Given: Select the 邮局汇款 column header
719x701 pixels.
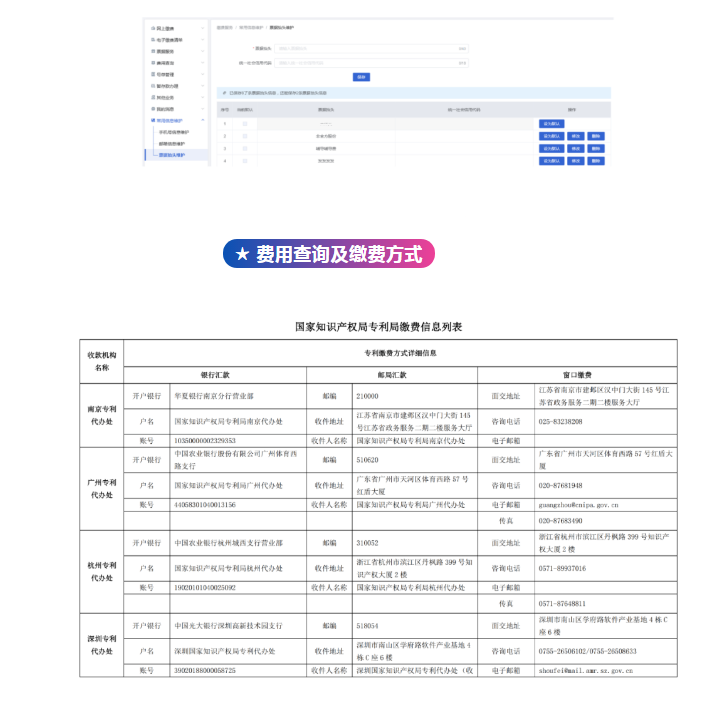Looking at the screenshot, I should point(392,375).
